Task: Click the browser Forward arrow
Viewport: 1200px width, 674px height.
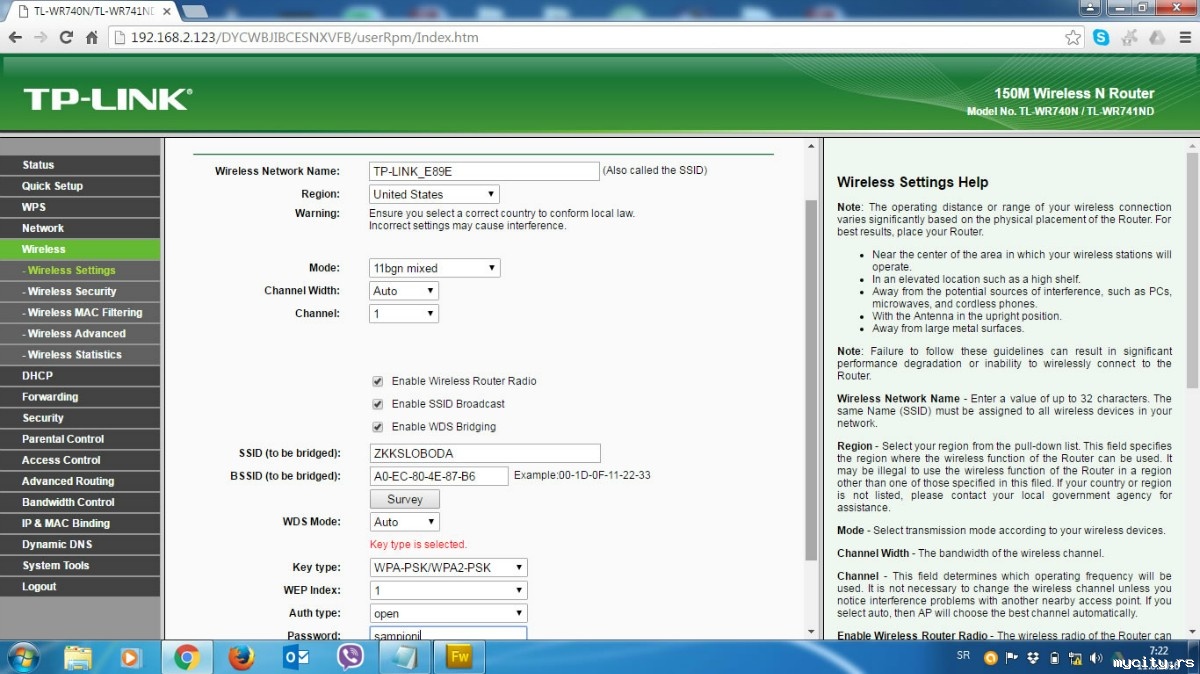Action: click(41, 37)
